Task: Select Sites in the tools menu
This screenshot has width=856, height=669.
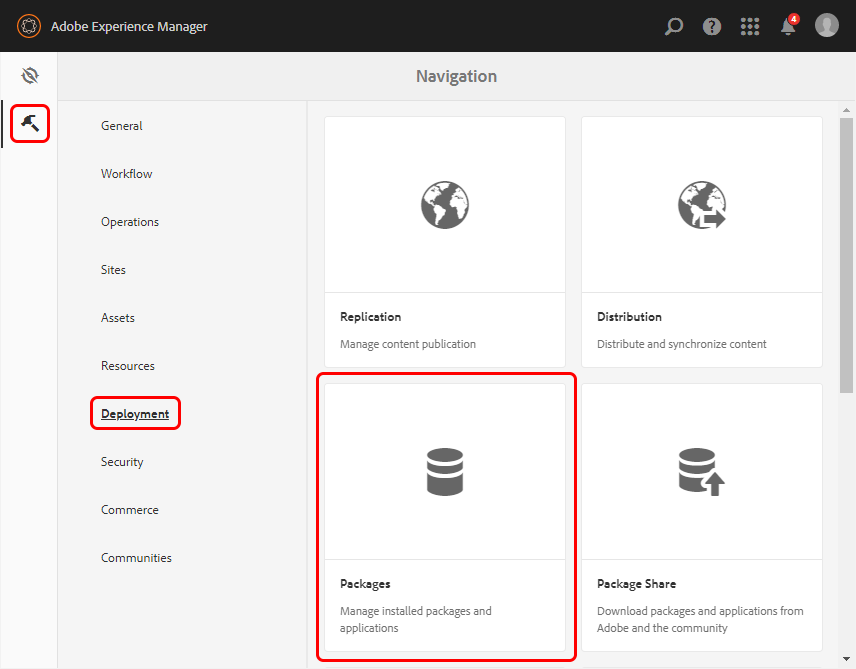Action: pos(113,270)
